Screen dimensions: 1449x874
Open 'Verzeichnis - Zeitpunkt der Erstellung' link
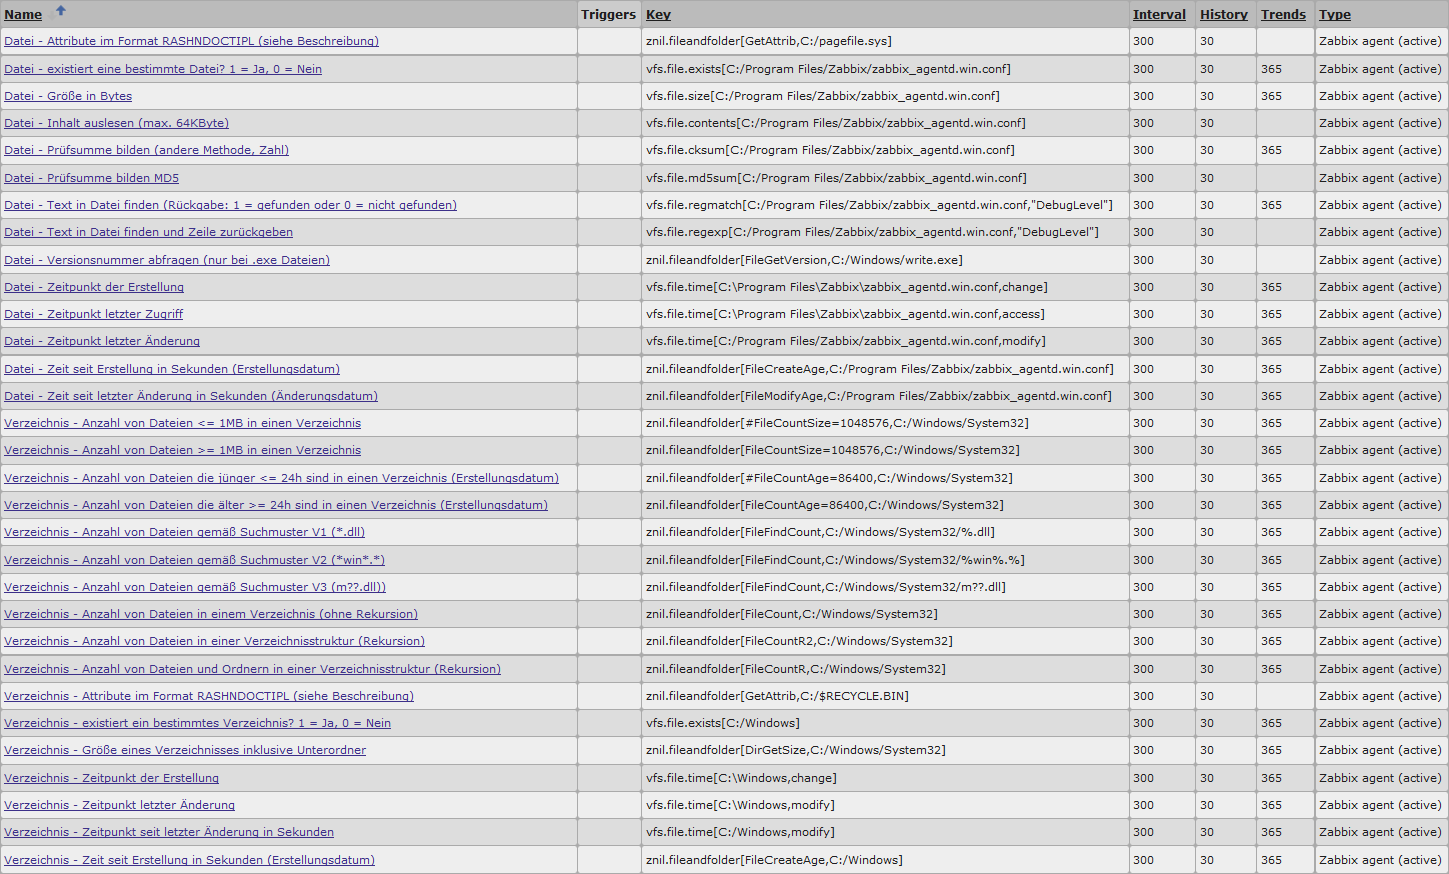[x=111, y=778]
